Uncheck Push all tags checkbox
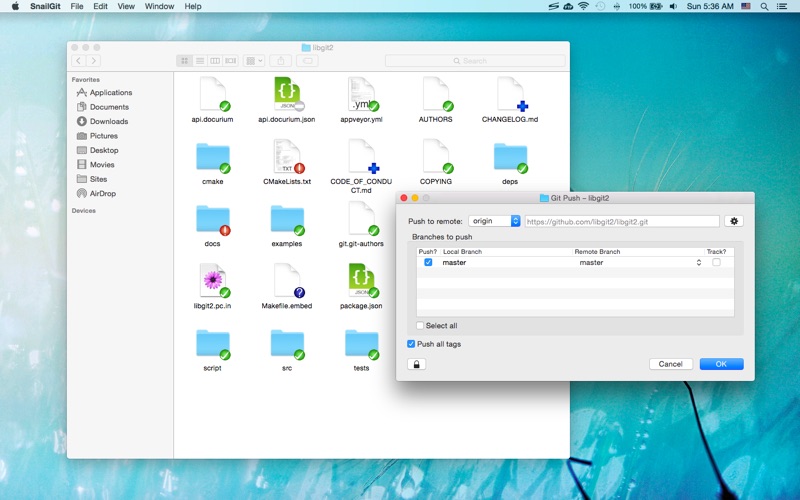800x500 pixels. pos(411,344)
